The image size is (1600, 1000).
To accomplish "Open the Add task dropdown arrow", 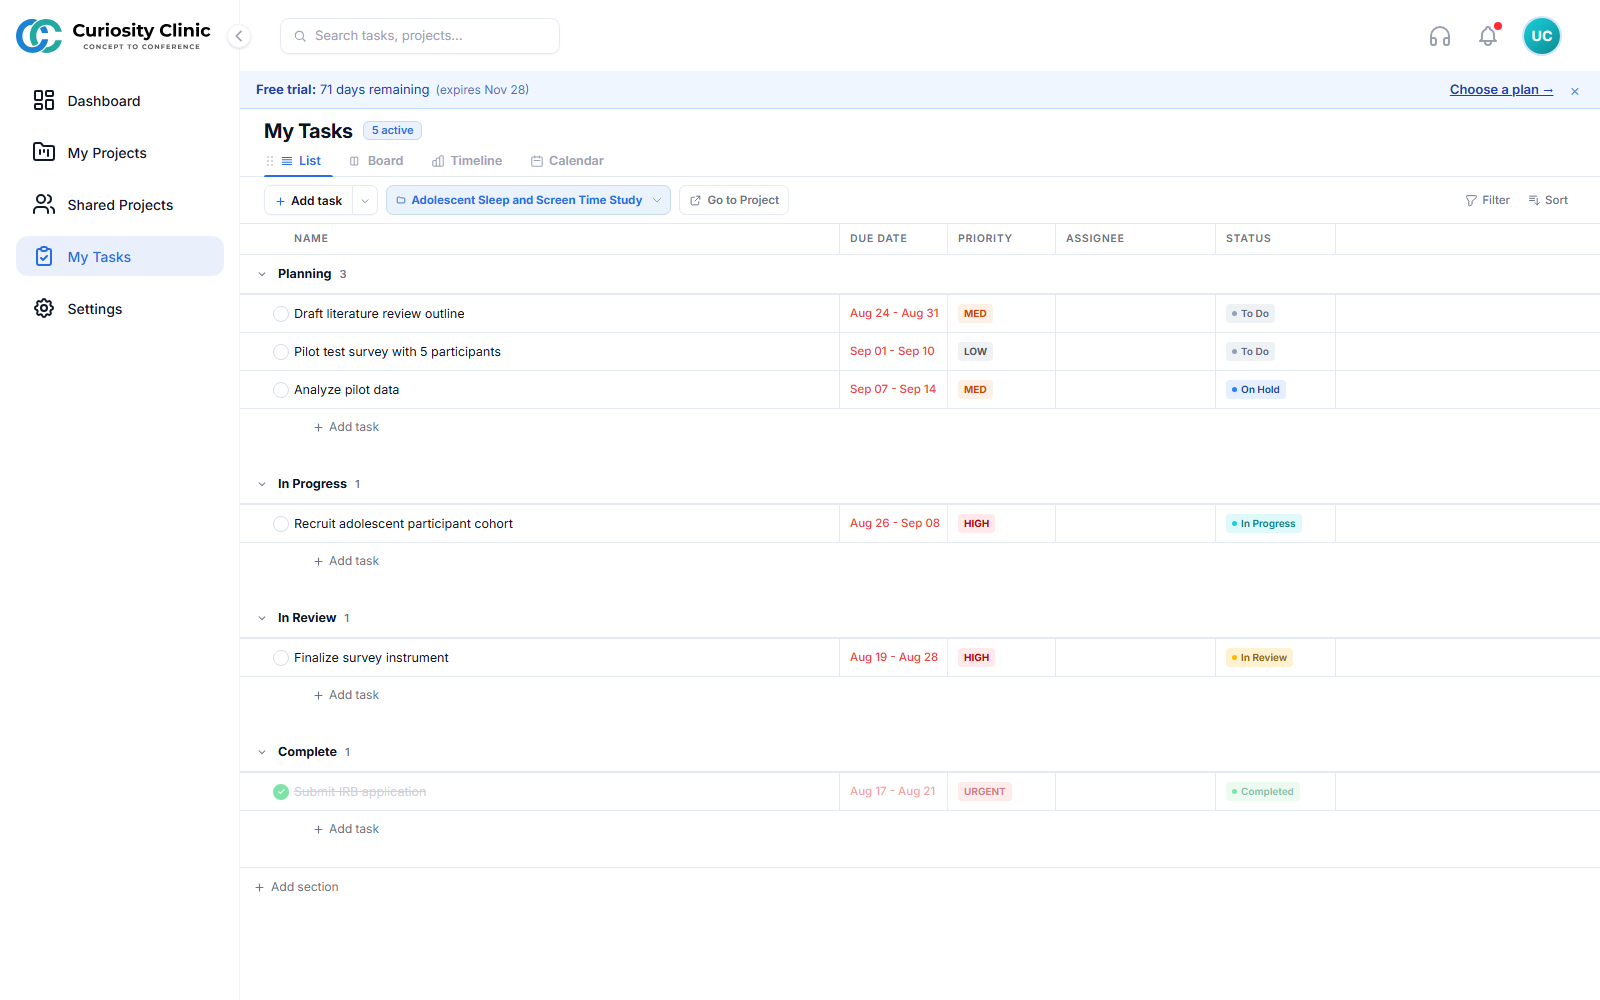I will (x=365, y=200).
